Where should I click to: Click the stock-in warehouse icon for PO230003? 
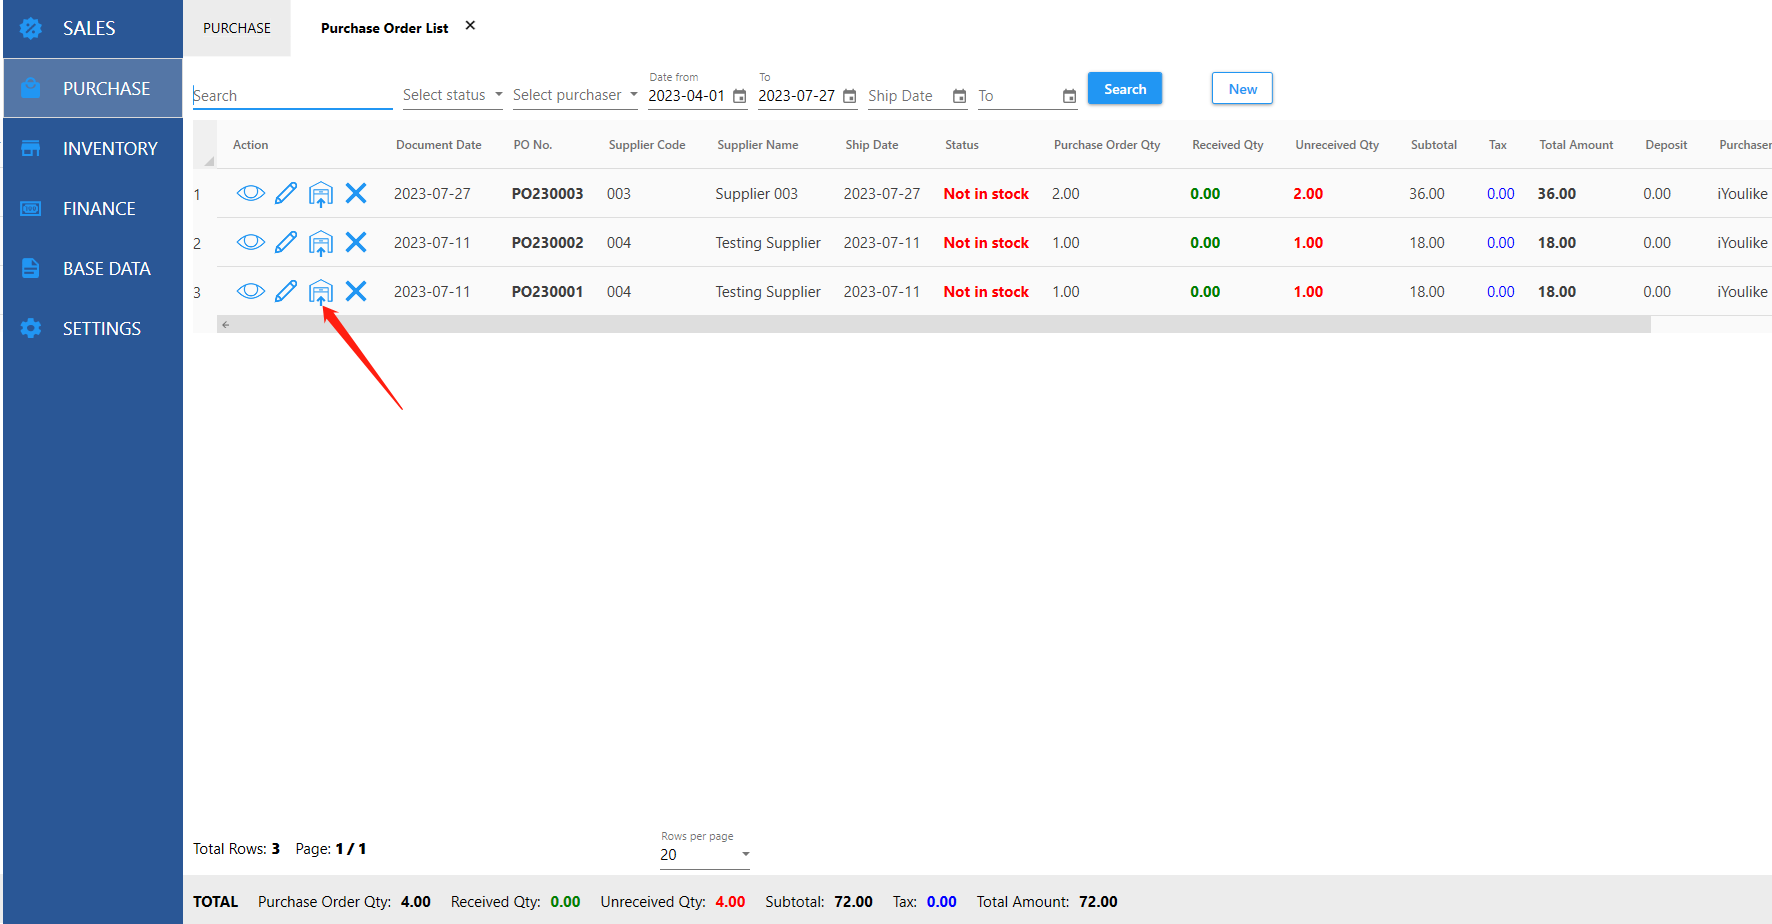point(320,194)
